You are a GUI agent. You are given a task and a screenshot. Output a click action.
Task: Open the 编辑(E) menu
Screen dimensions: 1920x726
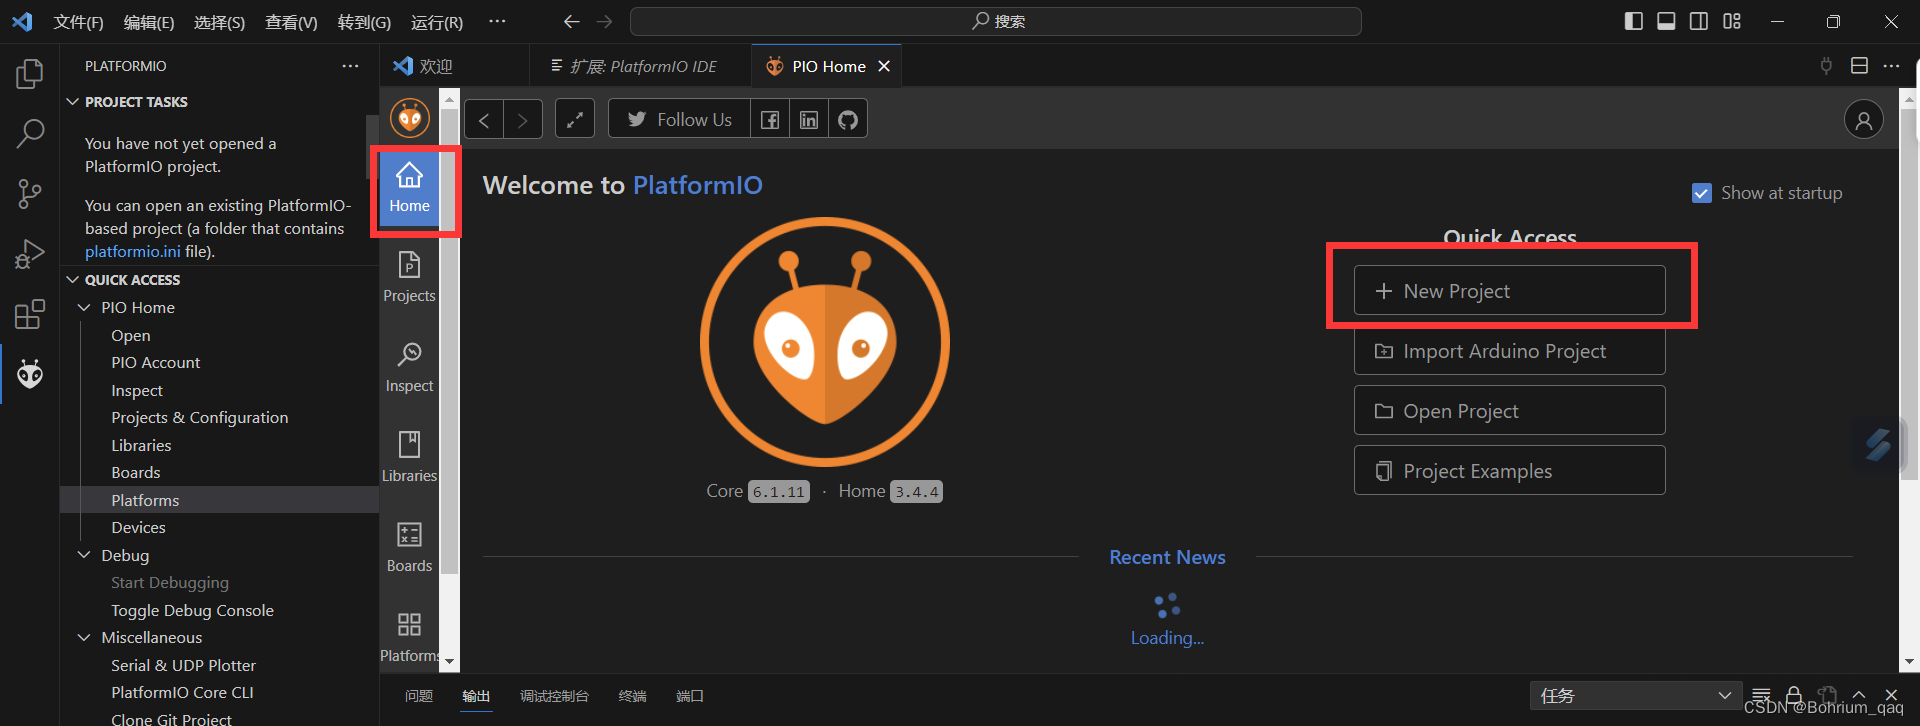coord(149,22)
